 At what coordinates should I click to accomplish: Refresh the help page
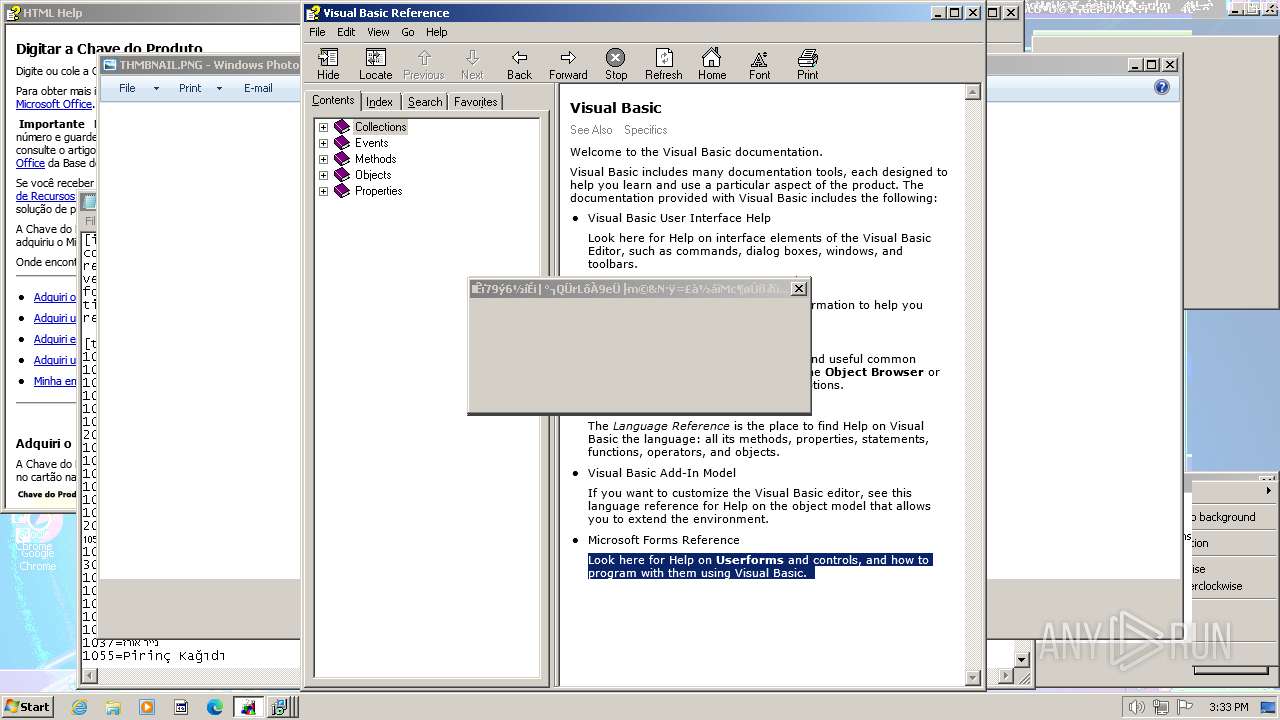pyautogui.click(x=663, y=64)
